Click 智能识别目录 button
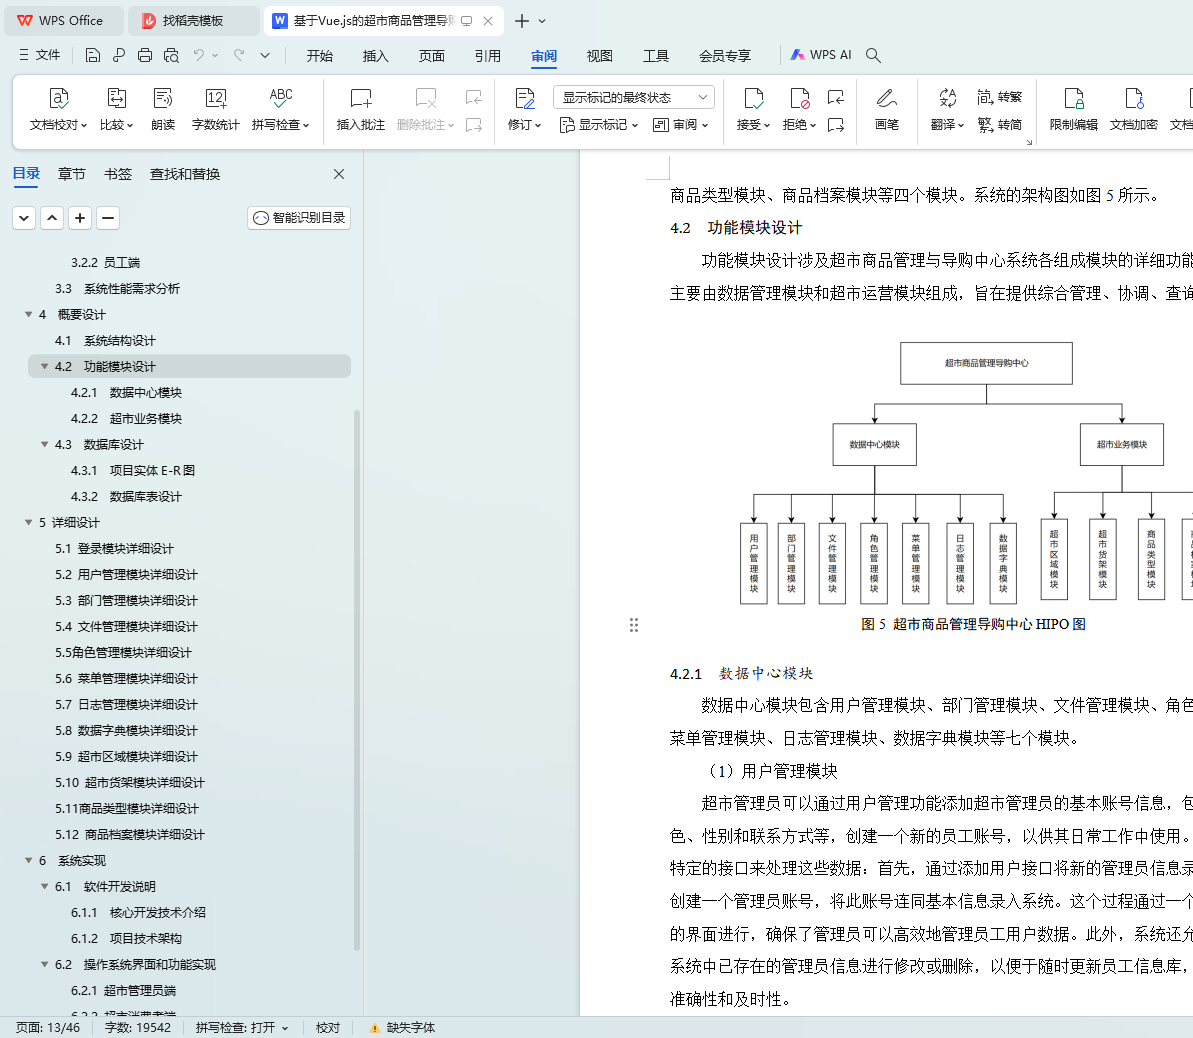This screenshot has width=1193, height=1038. (x=299, y=218)
